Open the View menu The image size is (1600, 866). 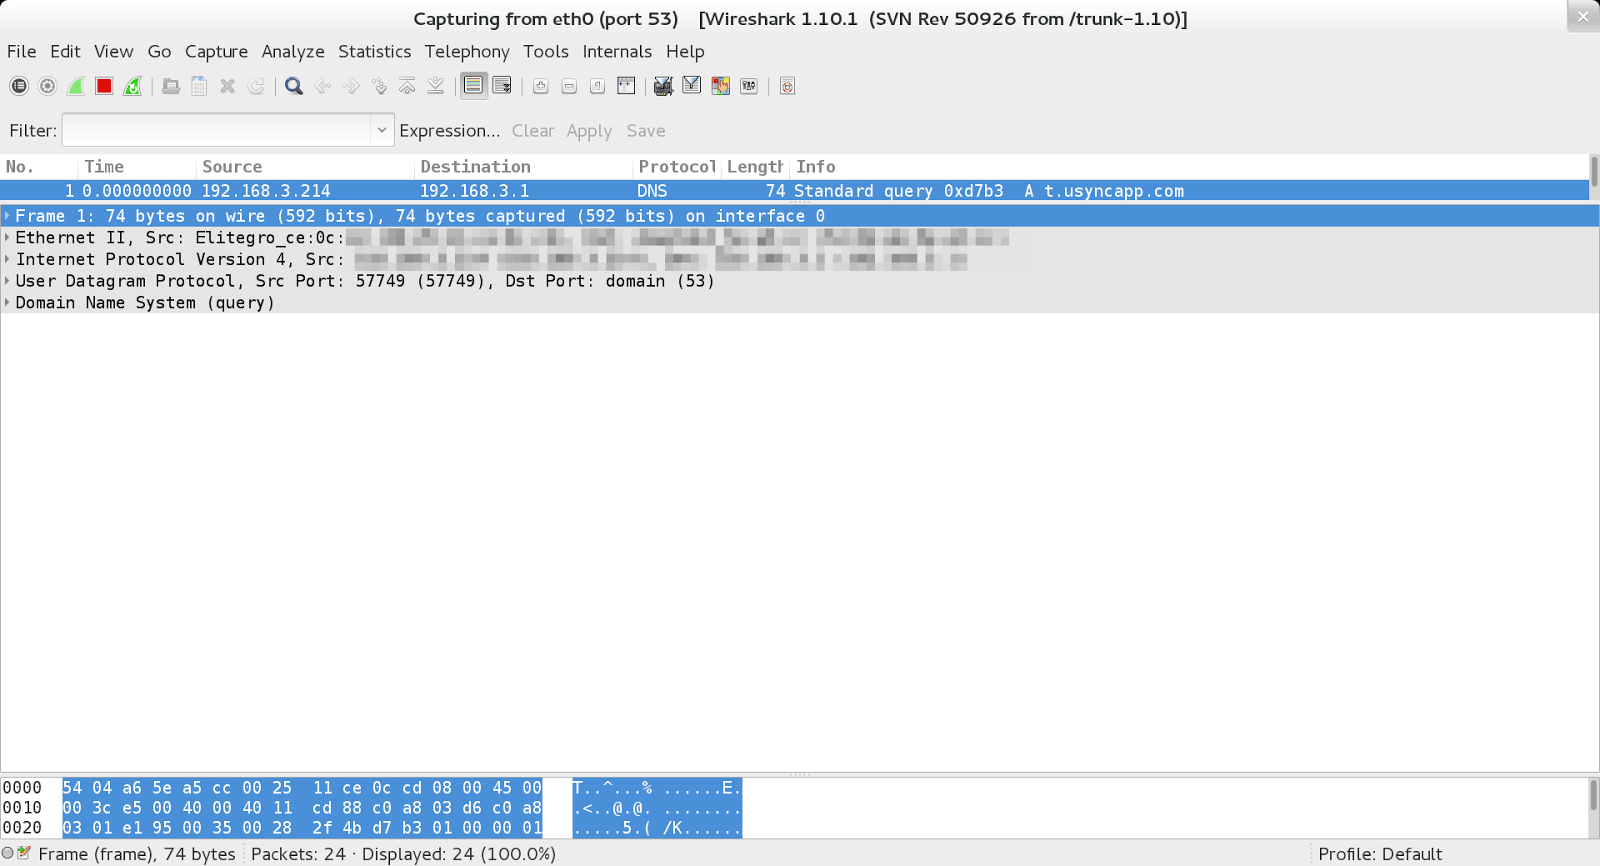coord(114,51)
